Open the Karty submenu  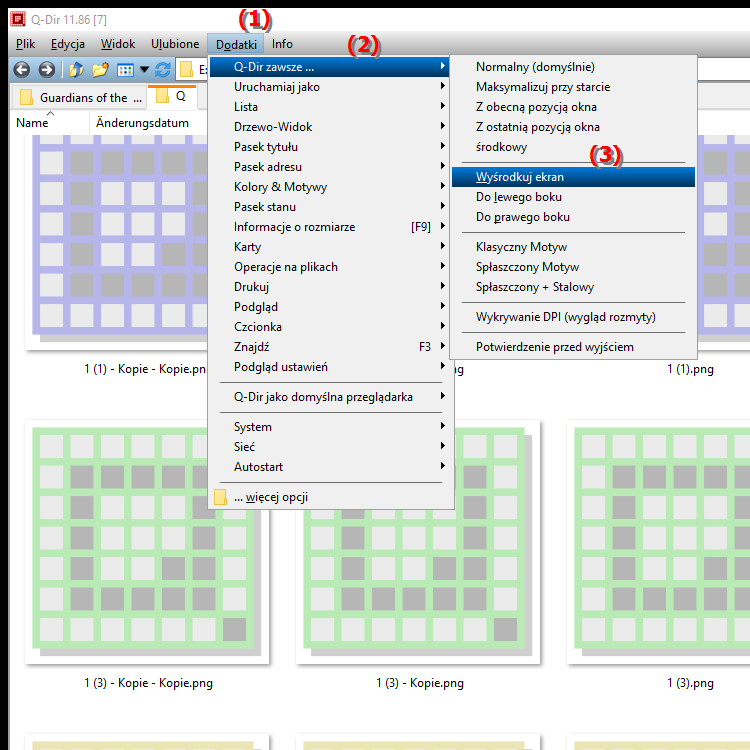pos(329,247)
